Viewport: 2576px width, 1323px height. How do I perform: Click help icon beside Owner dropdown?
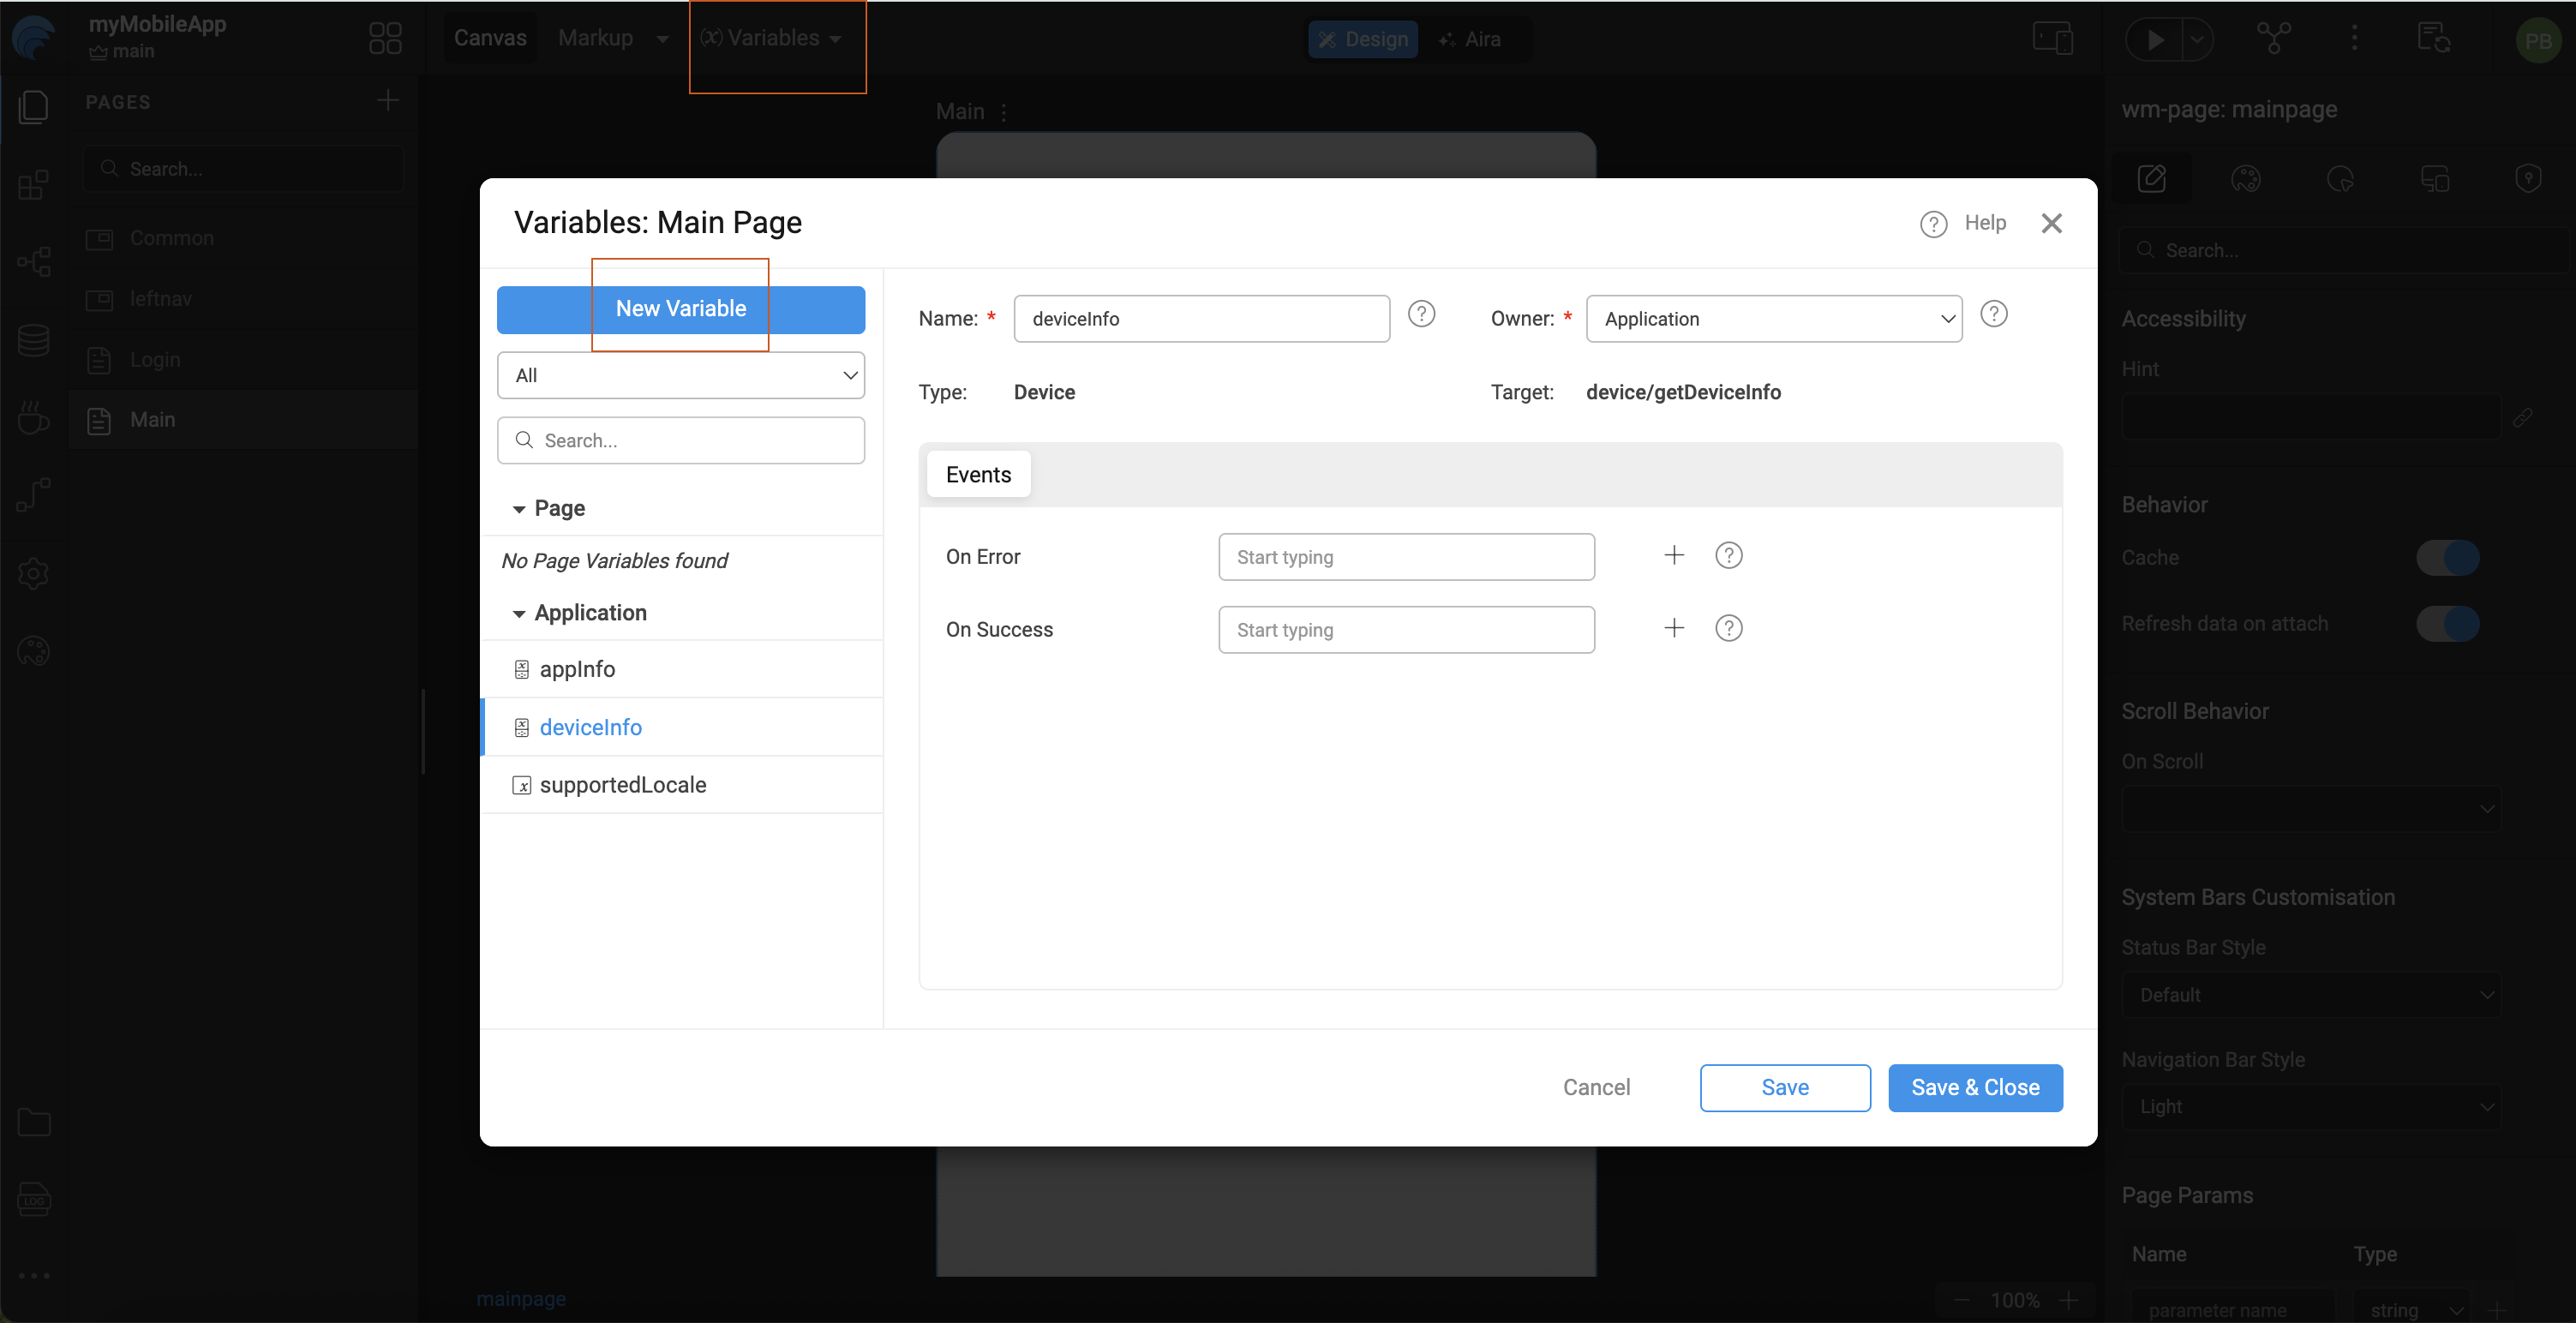(x=1993, y=315)
